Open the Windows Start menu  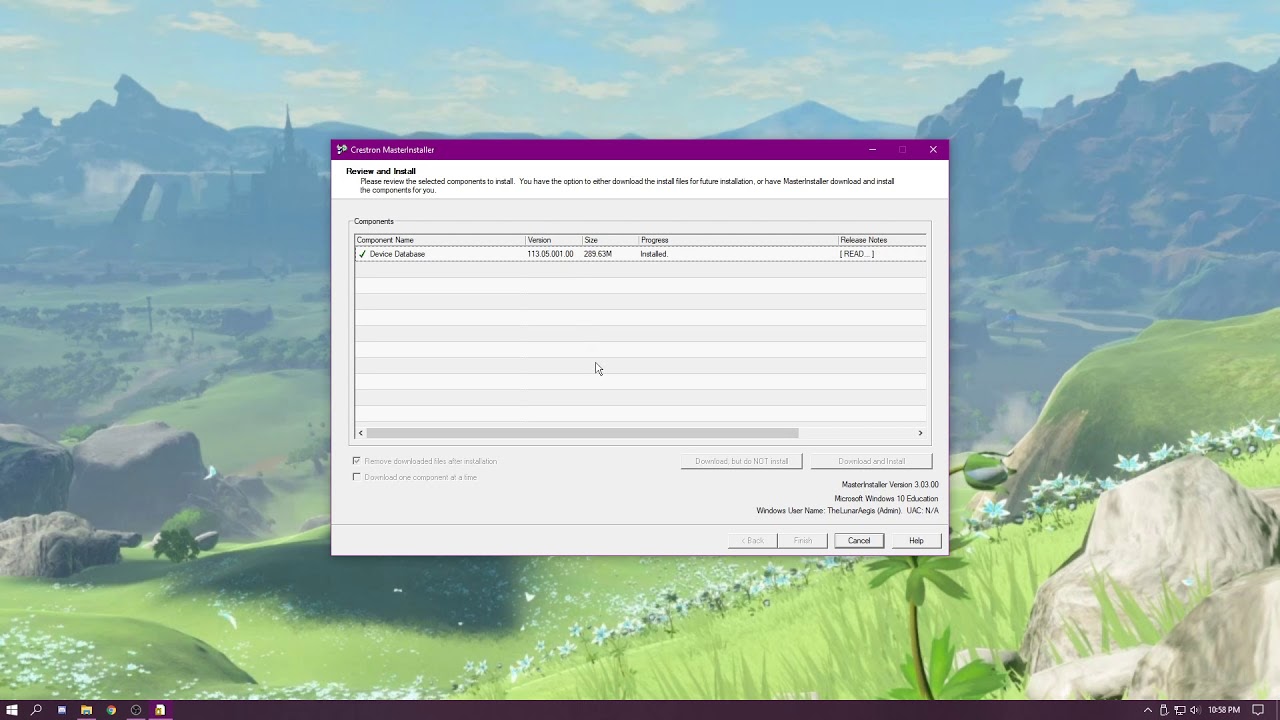click(x=12, y=710)
